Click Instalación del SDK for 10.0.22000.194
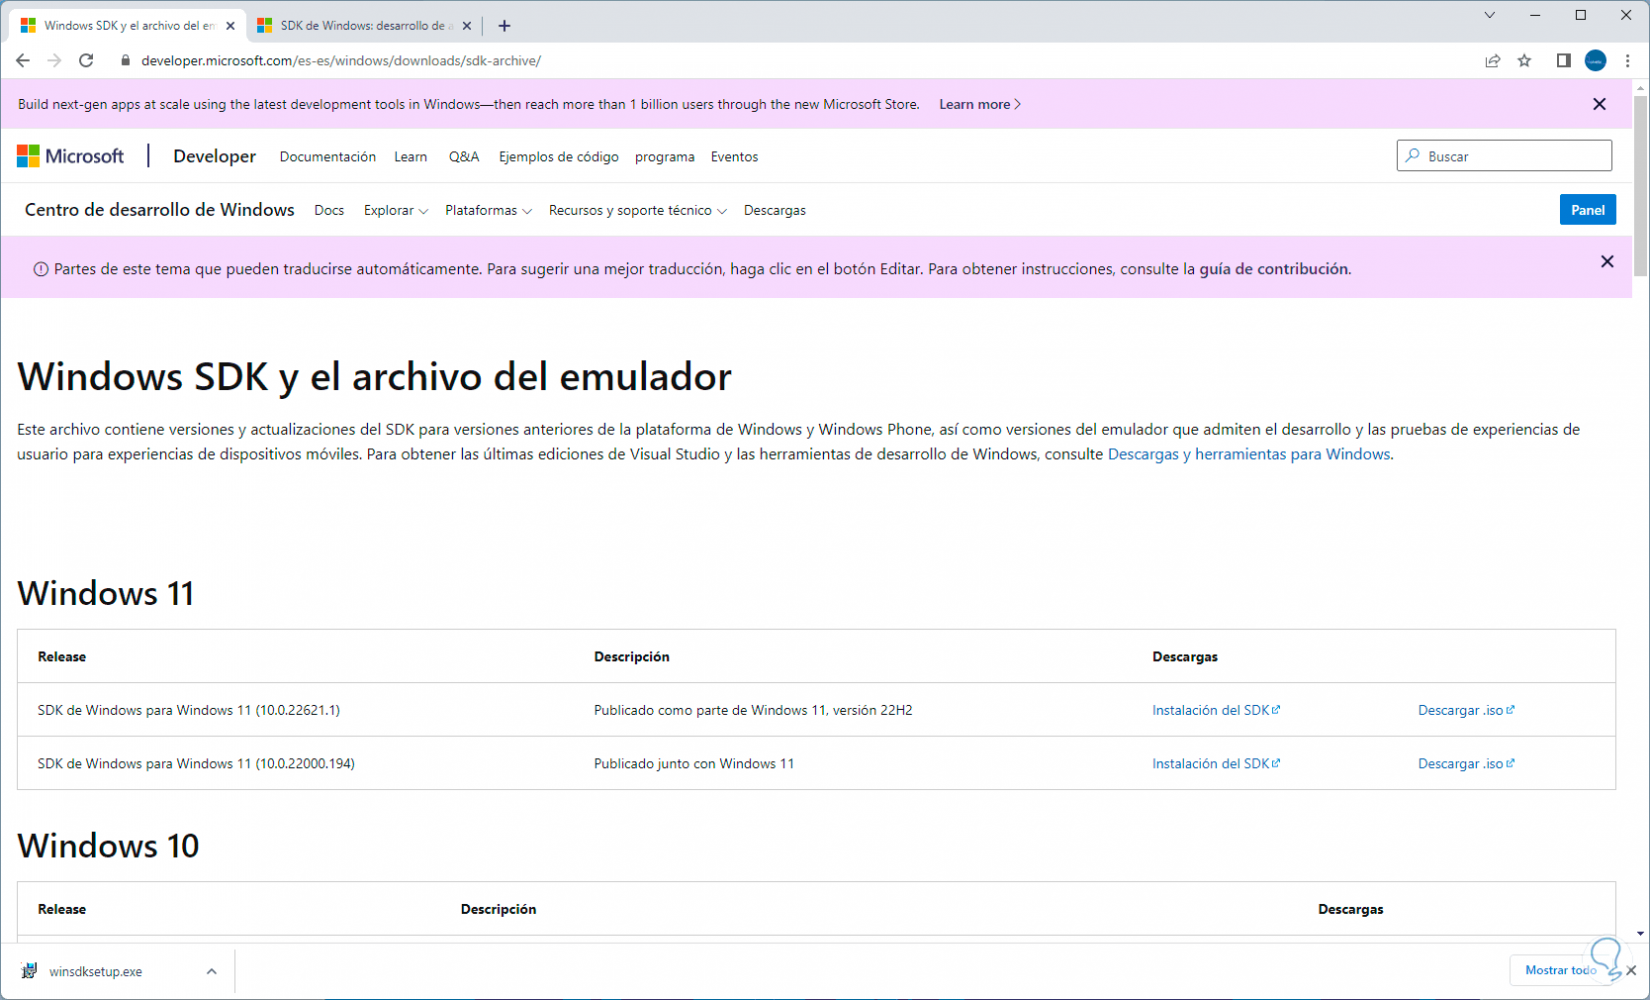 tap(1216, 763)
